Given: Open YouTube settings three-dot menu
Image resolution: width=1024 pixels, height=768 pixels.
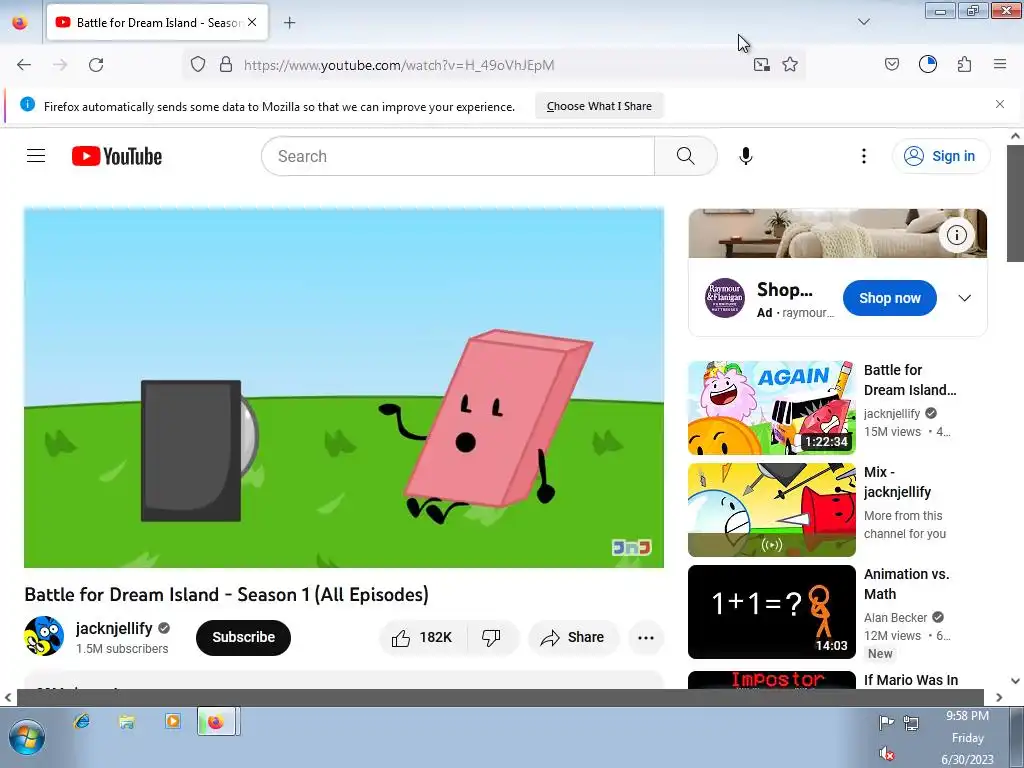Looking at the screenshot, I should (x=864, y=156).
